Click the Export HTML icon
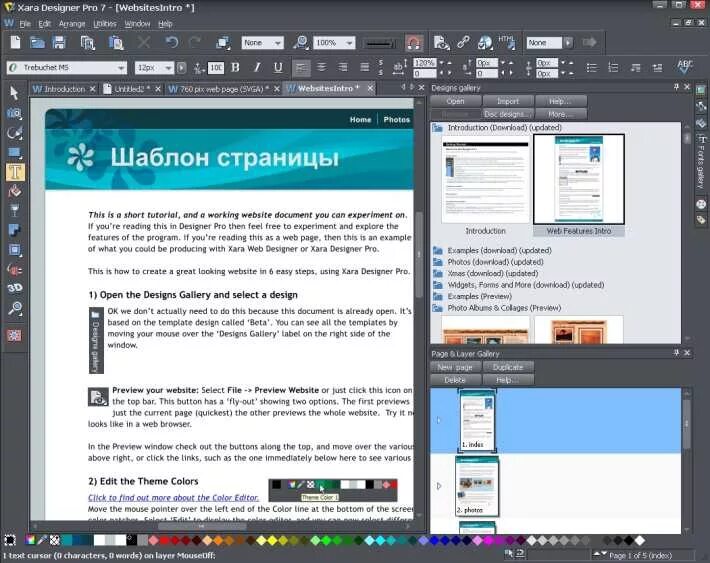The width and height of the screenshot is (710, 563). (507, 43)
